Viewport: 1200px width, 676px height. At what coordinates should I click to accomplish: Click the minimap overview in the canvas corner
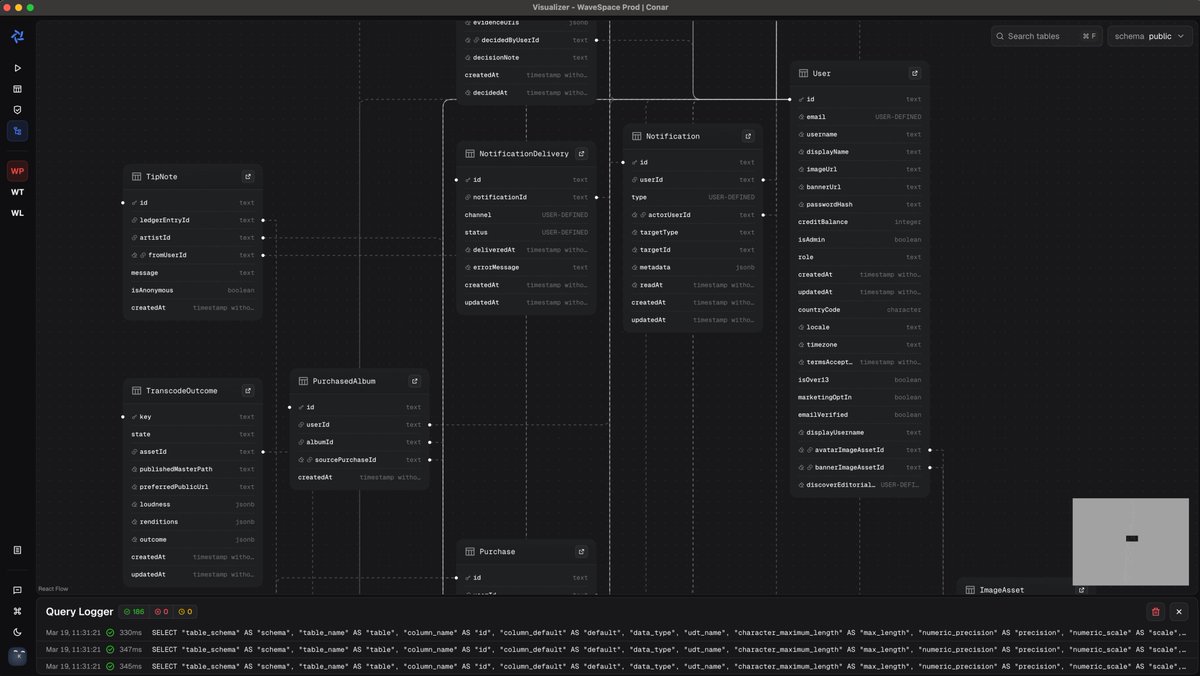click(1132, 541)
